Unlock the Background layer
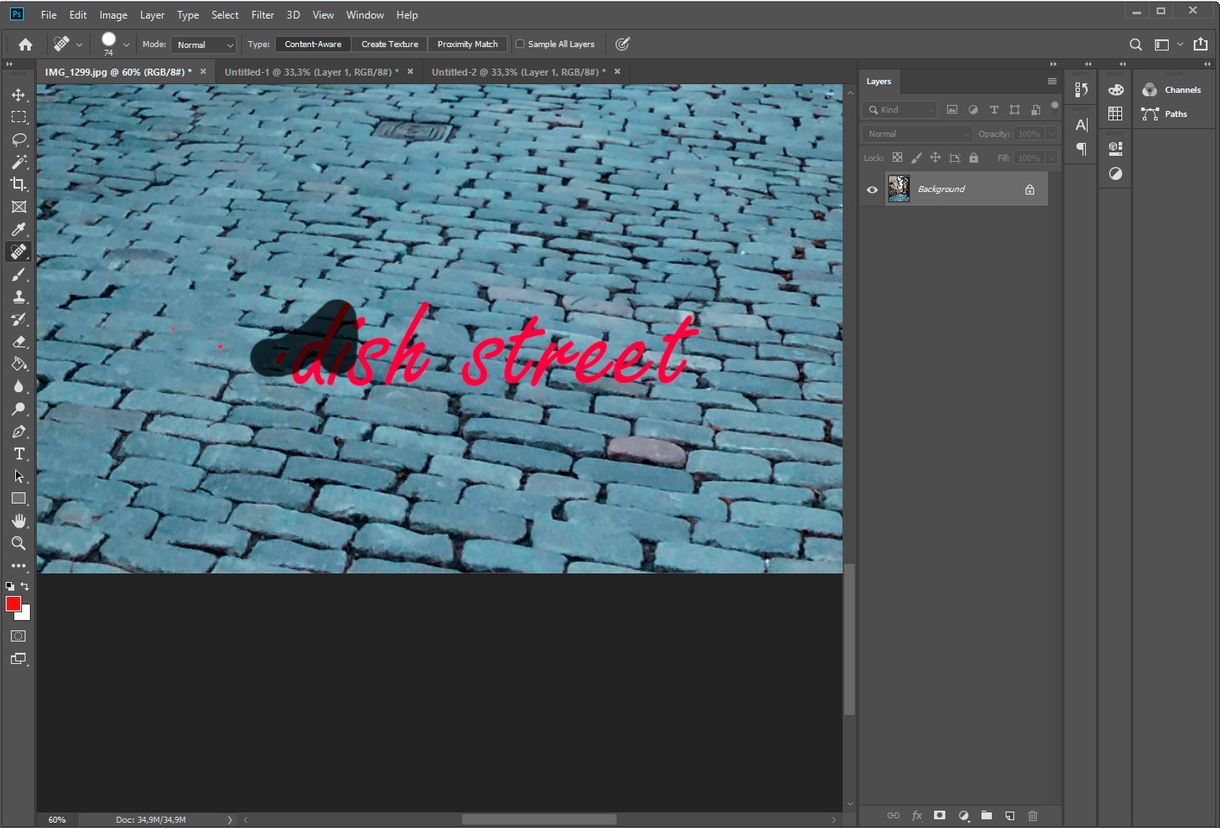This screenshot has height=828, width=1220. click(x=1029, y=189)
